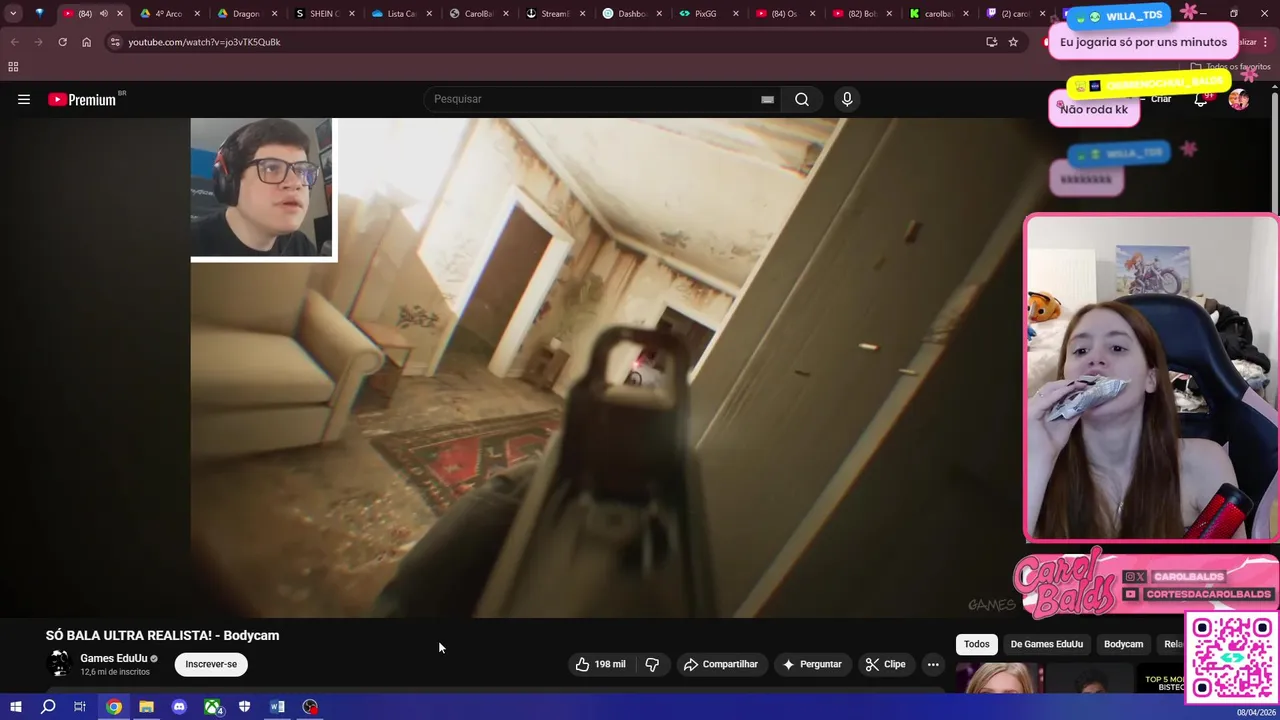Mute the audio on the YouTube tab
Viewport: 1280px width, 720px height.
(103, 13)
